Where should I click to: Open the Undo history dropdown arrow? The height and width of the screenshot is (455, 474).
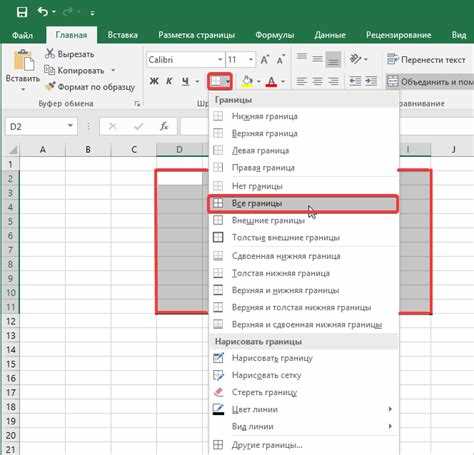(54, 13)
